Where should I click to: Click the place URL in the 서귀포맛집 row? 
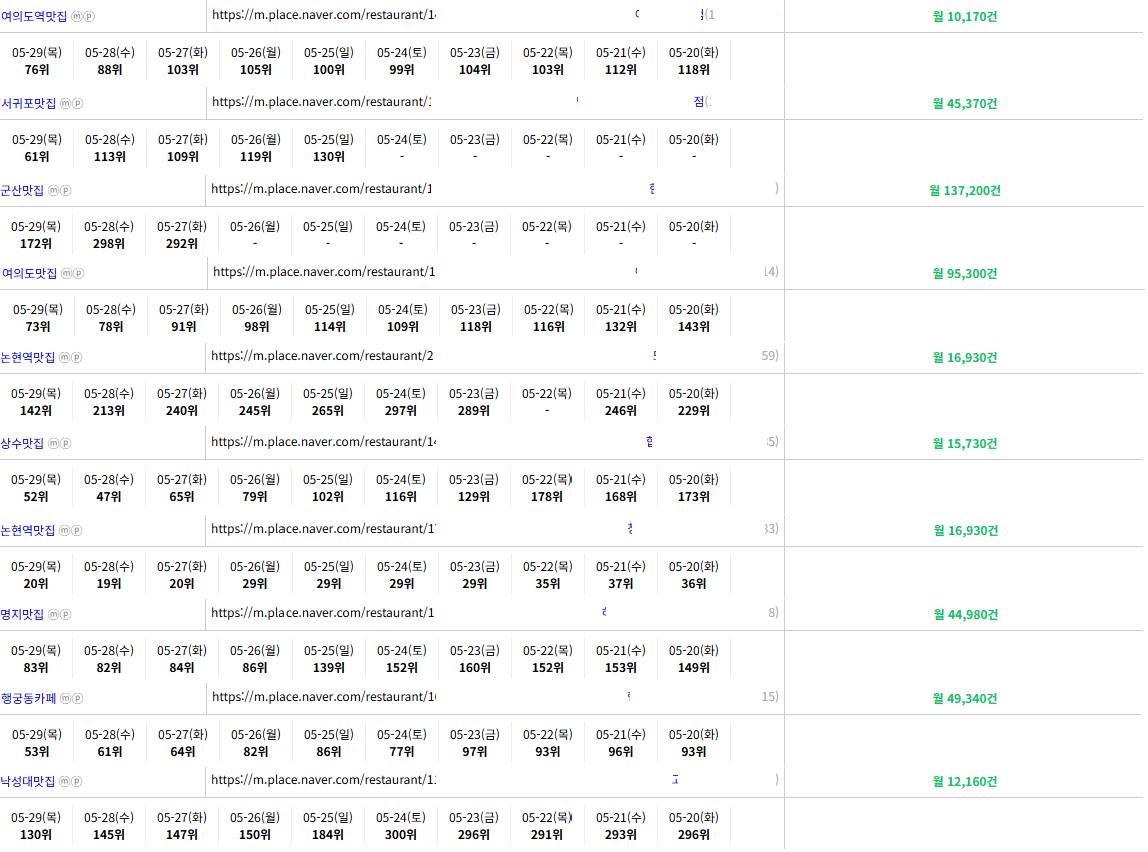point(321,102)
